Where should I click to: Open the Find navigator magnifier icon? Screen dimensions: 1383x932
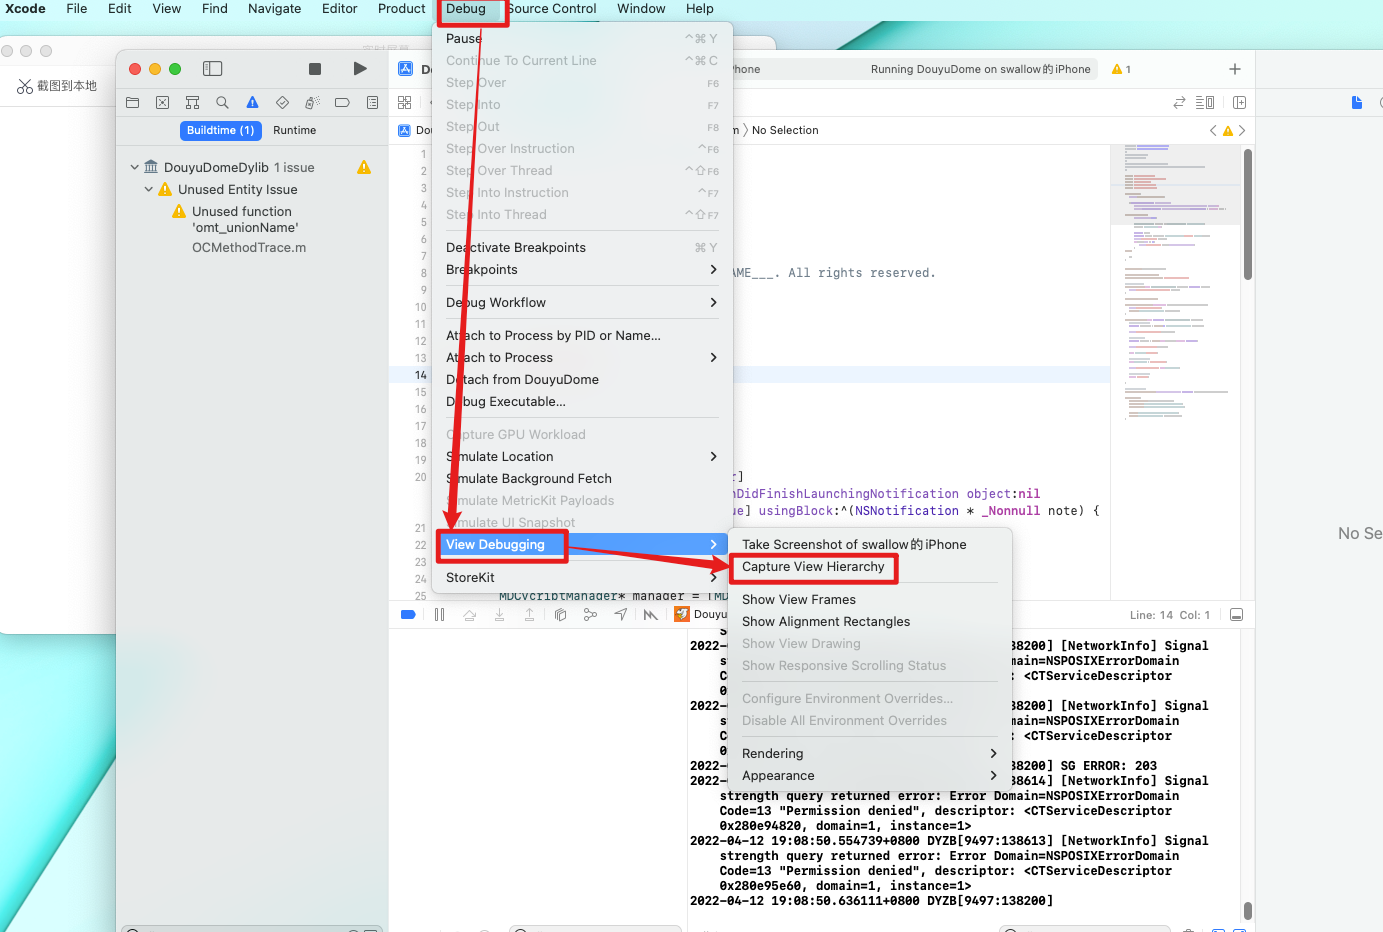[x=222, y=102]
